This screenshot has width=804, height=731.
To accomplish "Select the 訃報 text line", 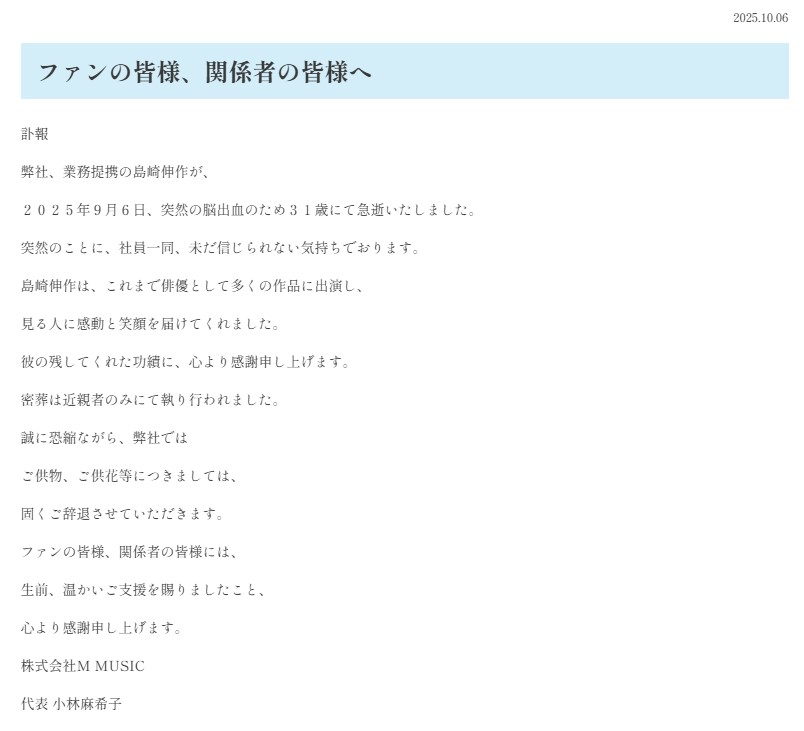I will click(35, 134).
